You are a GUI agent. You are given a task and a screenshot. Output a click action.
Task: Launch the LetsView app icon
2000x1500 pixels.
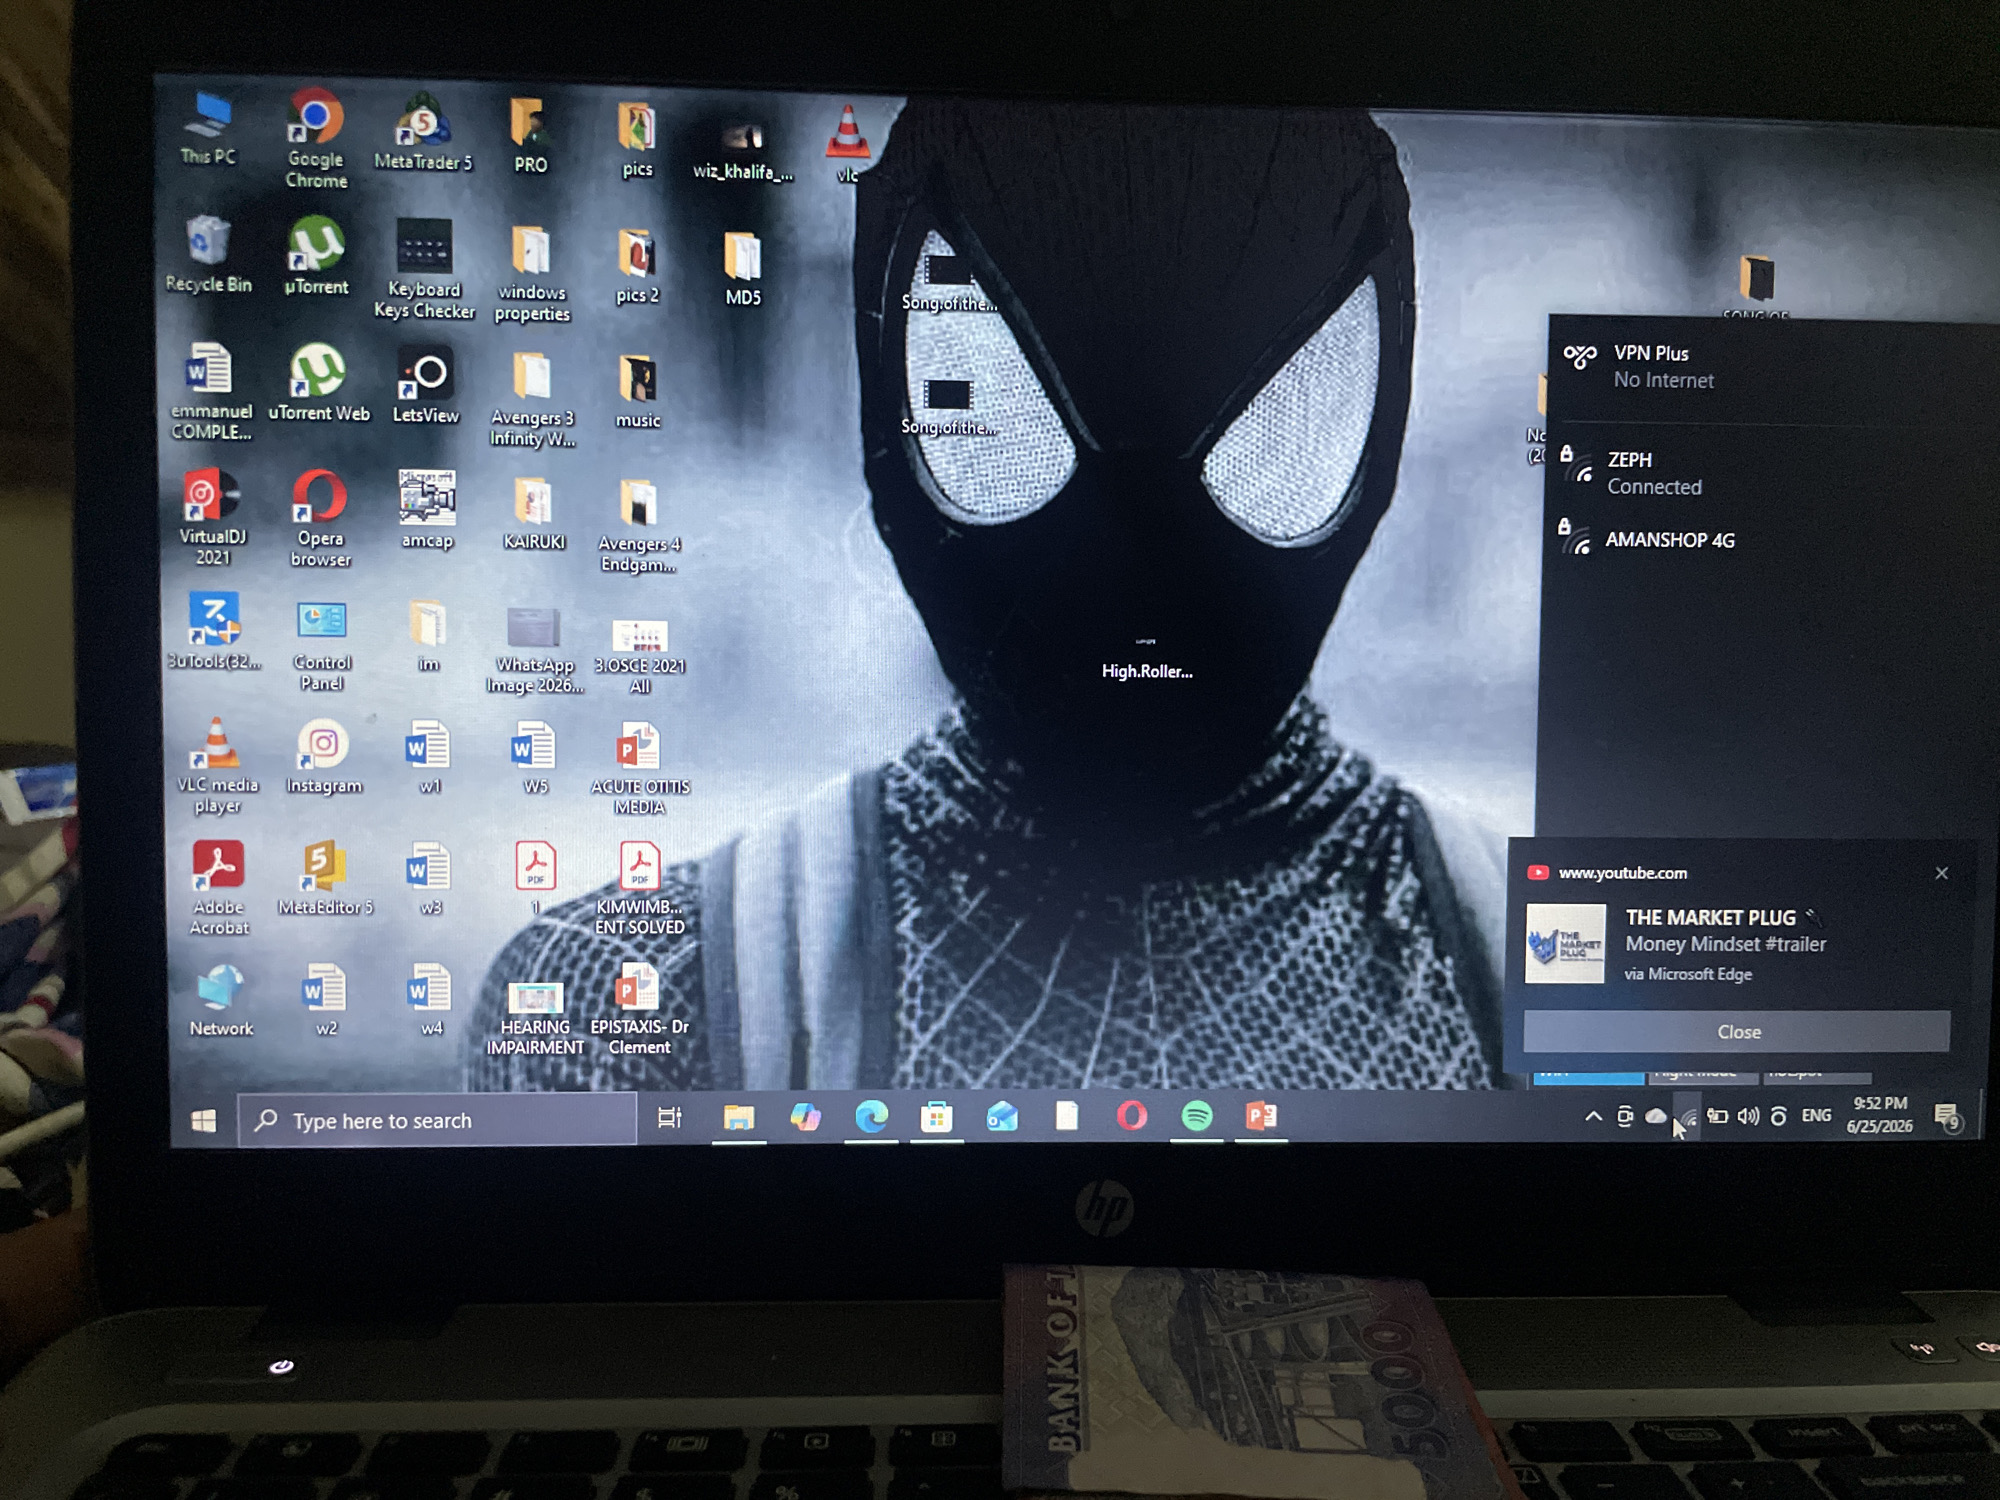[426, 385]
